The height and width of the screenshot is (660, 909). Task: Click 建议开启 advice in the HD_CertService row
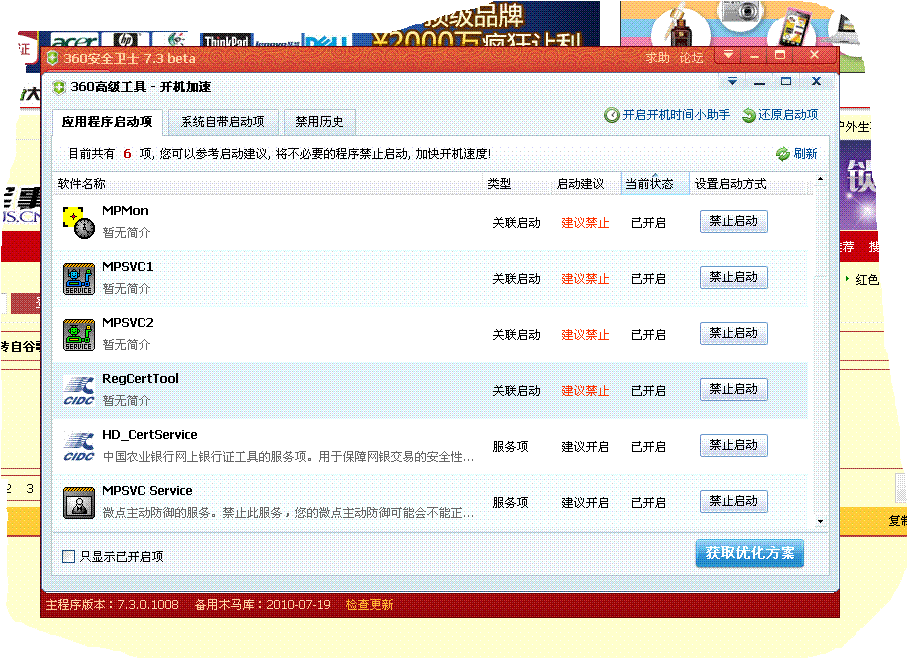pyautogui.click(x=585, y=447)
